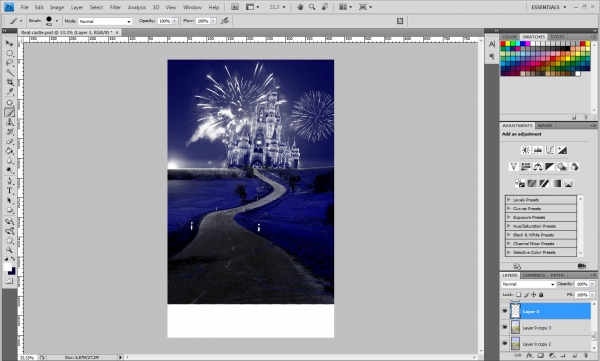The height and width of the screenshot is (361, 600).
Task: Switch to the Channels tab
Action: pos(533,275)
